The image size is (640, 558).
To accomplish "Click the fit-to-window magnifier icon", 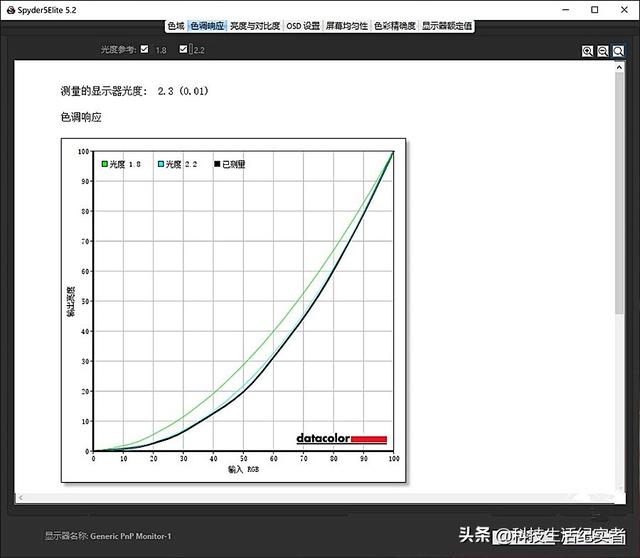I will (x=618, y=51).
